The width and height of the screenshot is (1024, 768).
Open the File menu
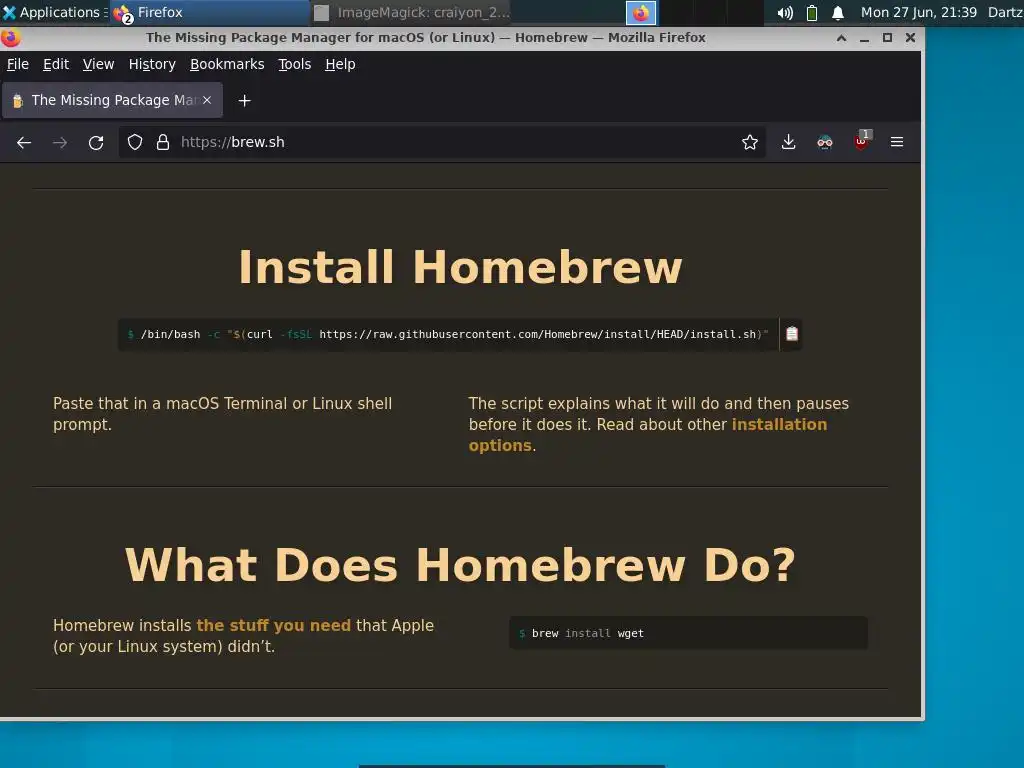(18, 64)
